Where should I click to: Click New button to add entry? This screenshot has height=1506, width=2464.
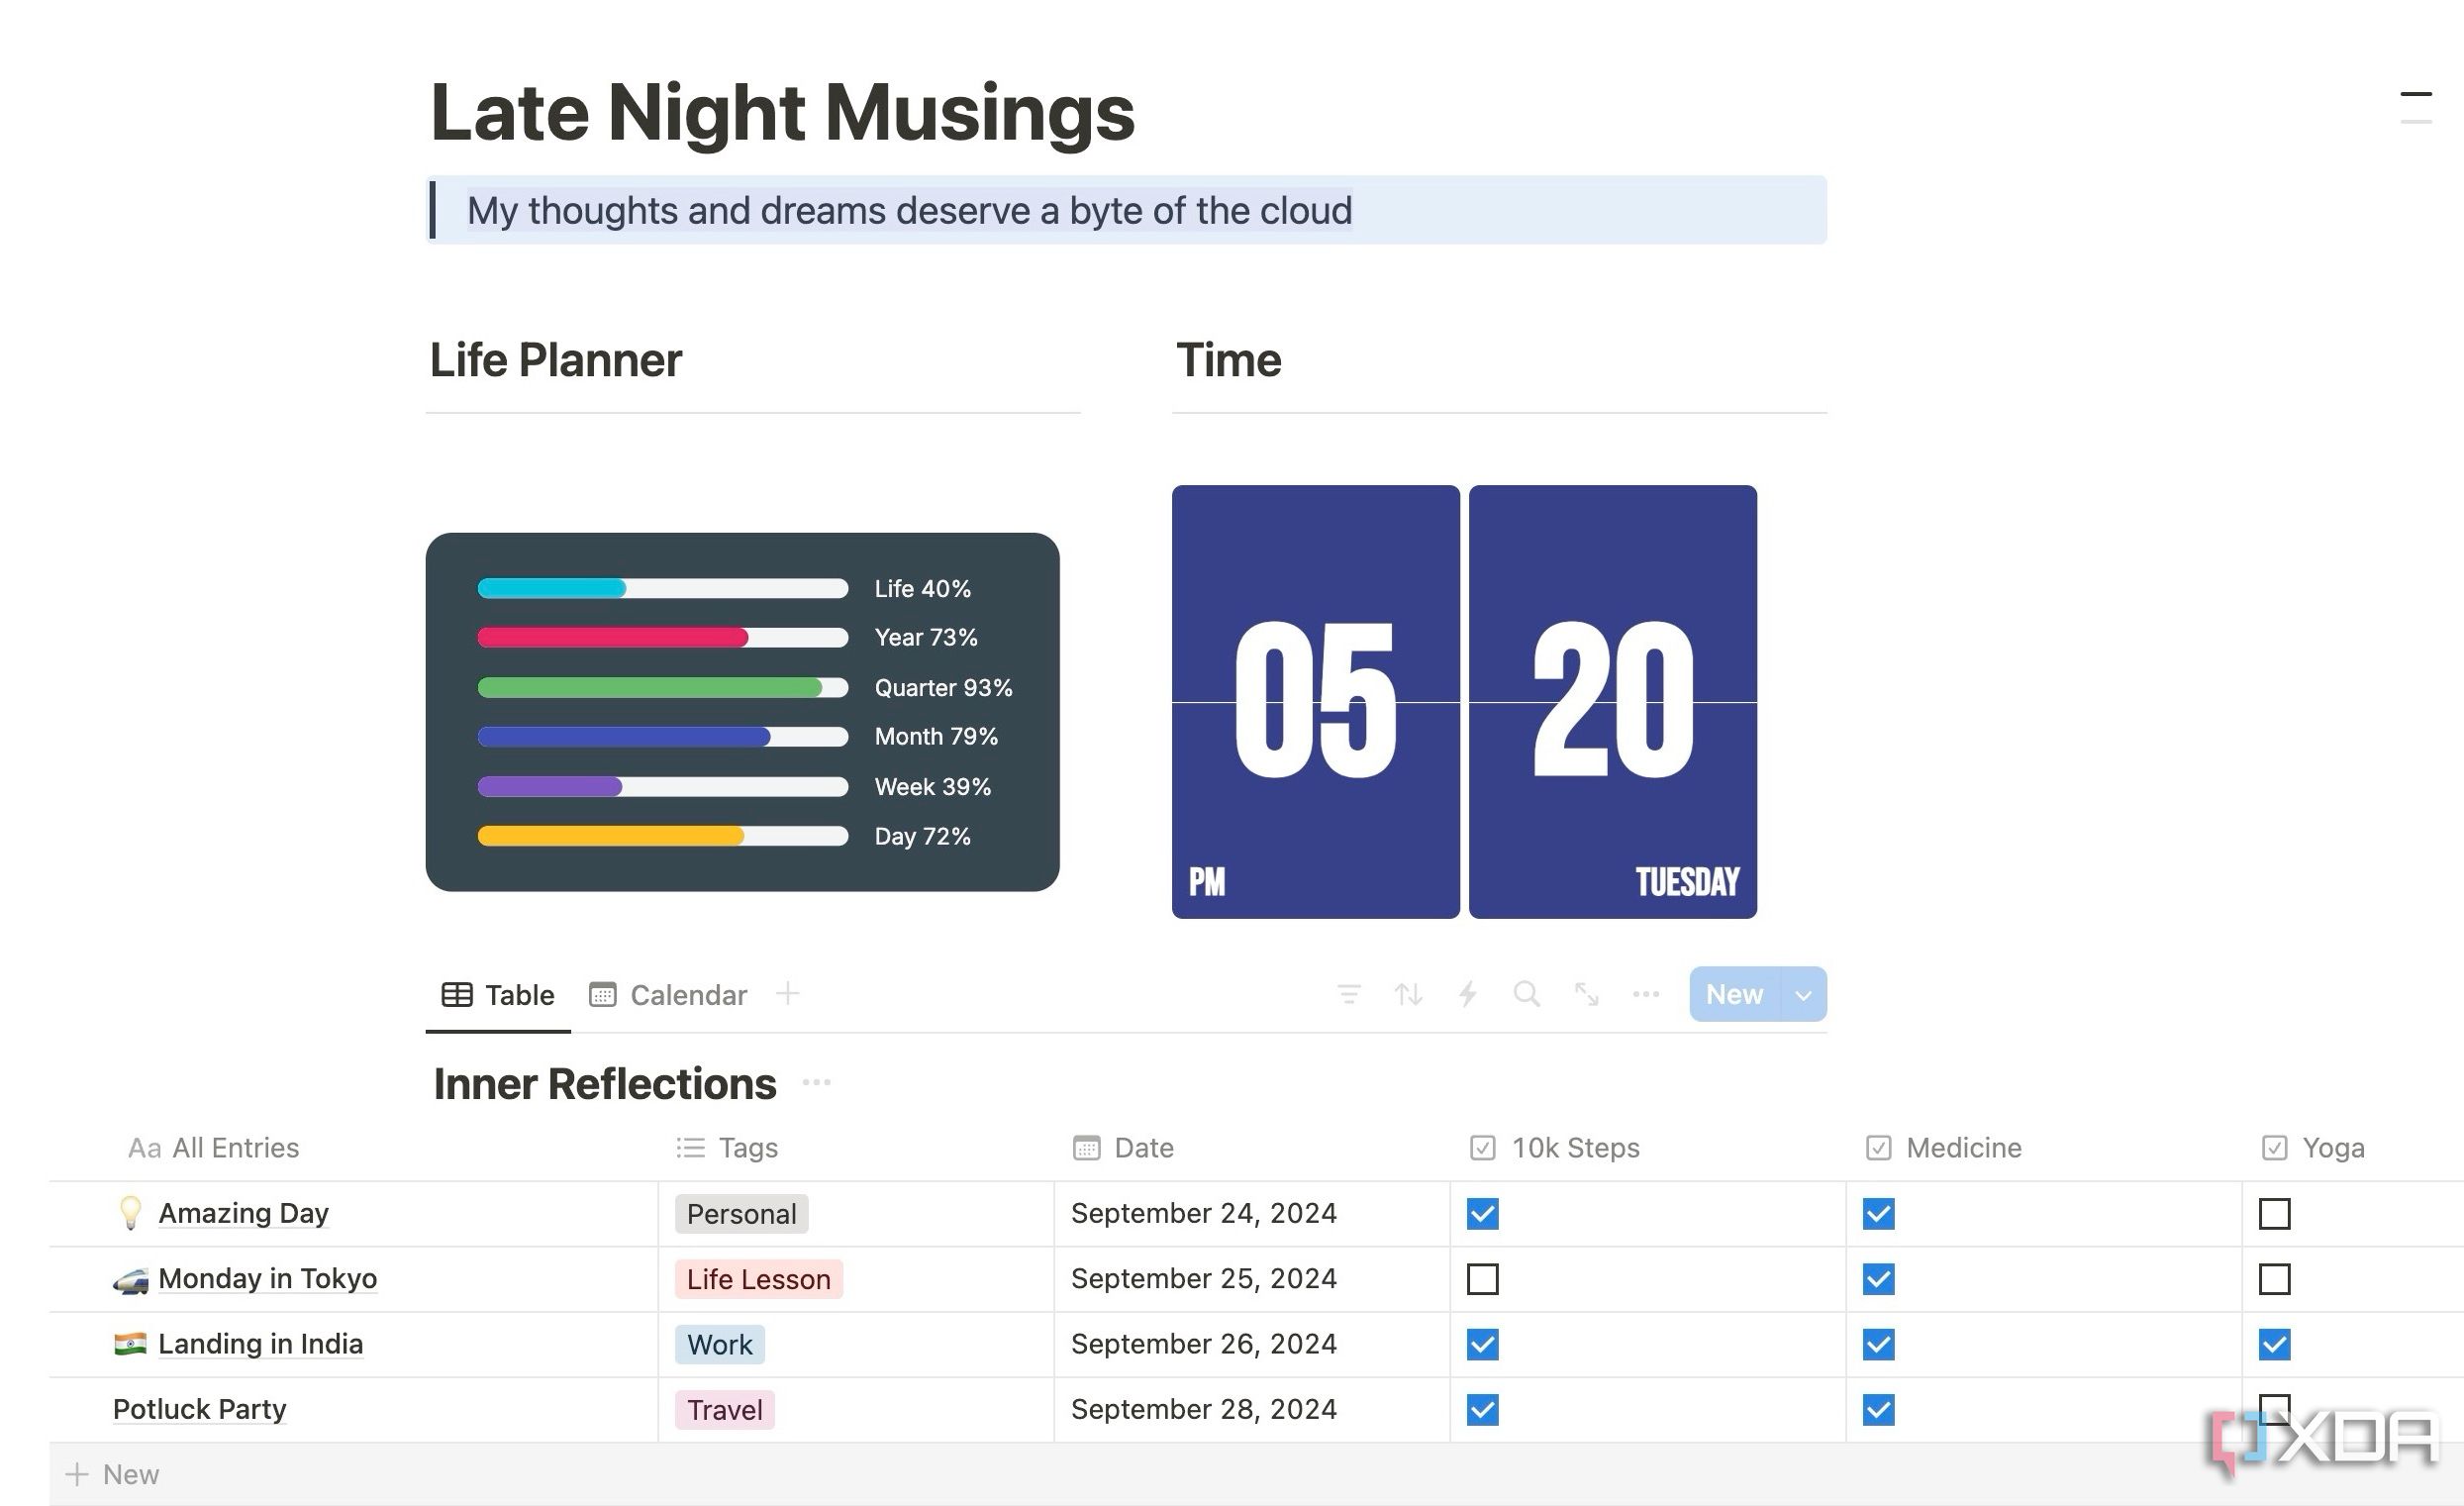coord(1733,994)
